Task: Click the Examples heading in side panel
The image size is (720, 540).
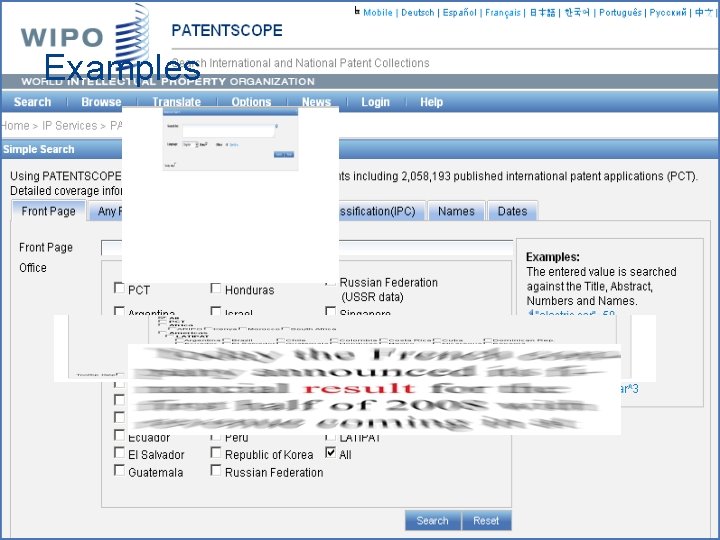Action: click(553, 257)
